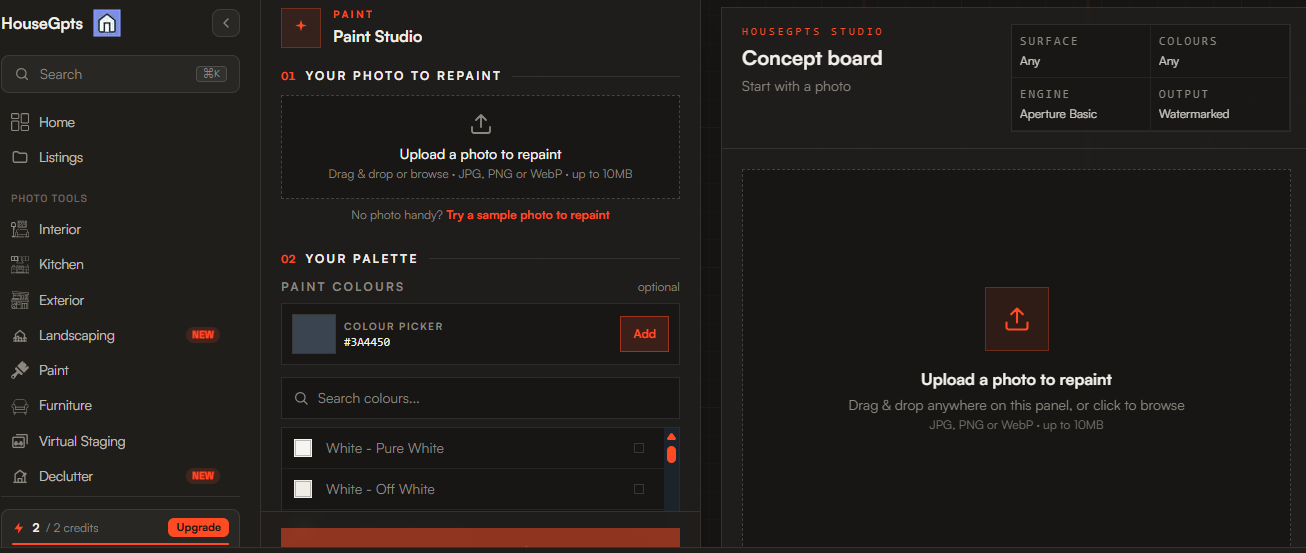Image resolution: width=1306 pixels, height=553 pixels.
Task: Click Upload a photo to repaint dropzone text
Action: click(481, 154)
